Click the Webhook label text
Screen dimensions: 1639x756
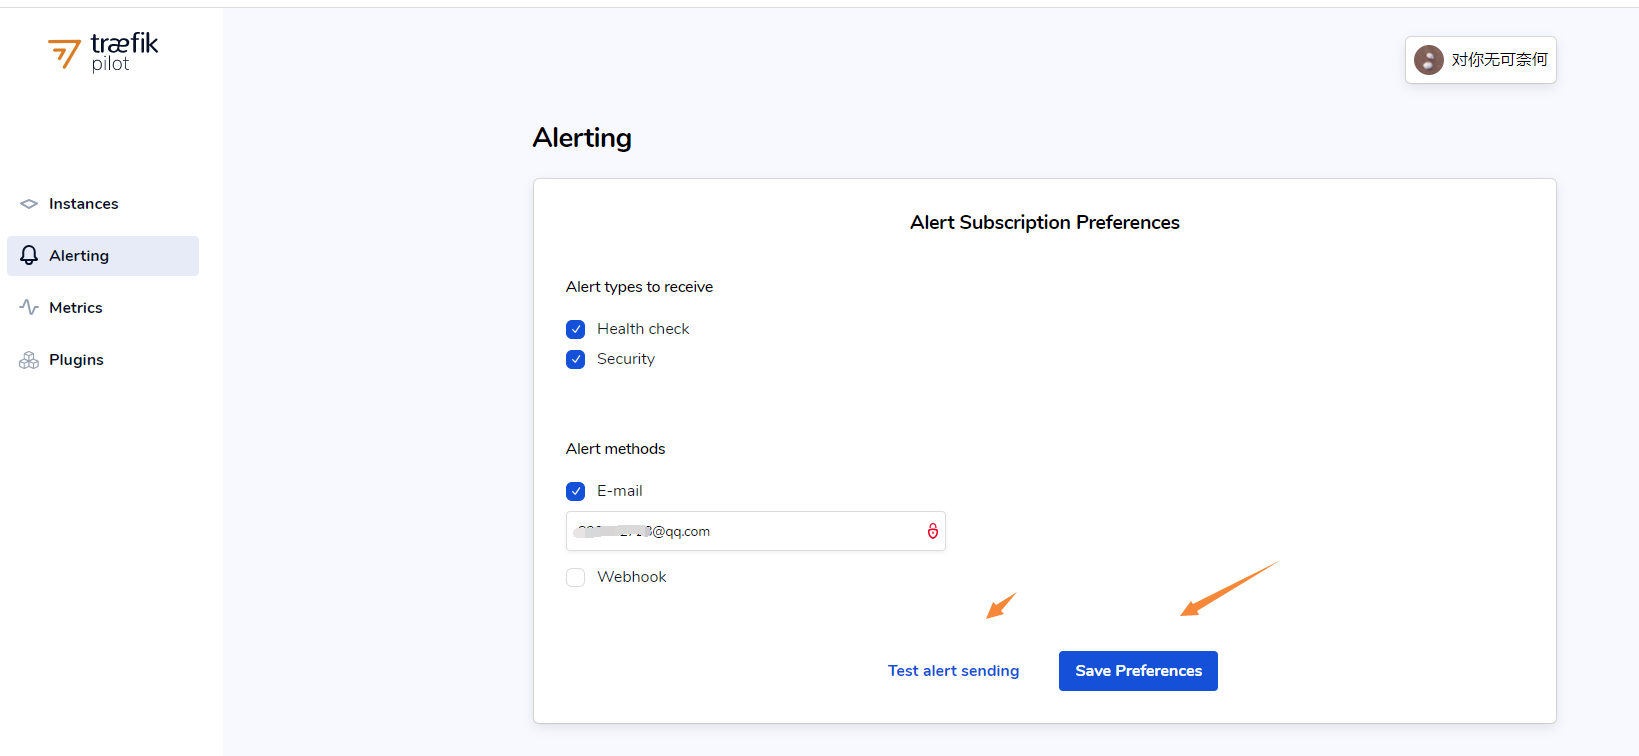(631, 577)
